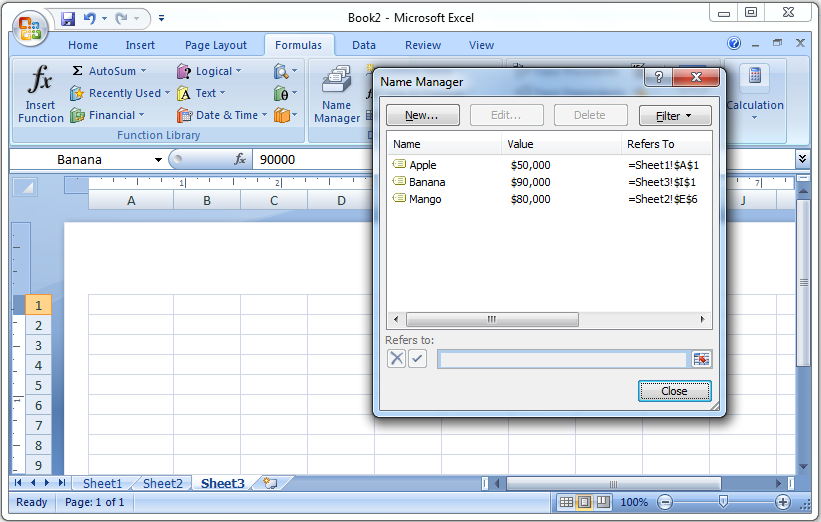This screenshot has width=821, height=522.
Task: Switch to Normal view in status bar
Action: coord(567,503)
